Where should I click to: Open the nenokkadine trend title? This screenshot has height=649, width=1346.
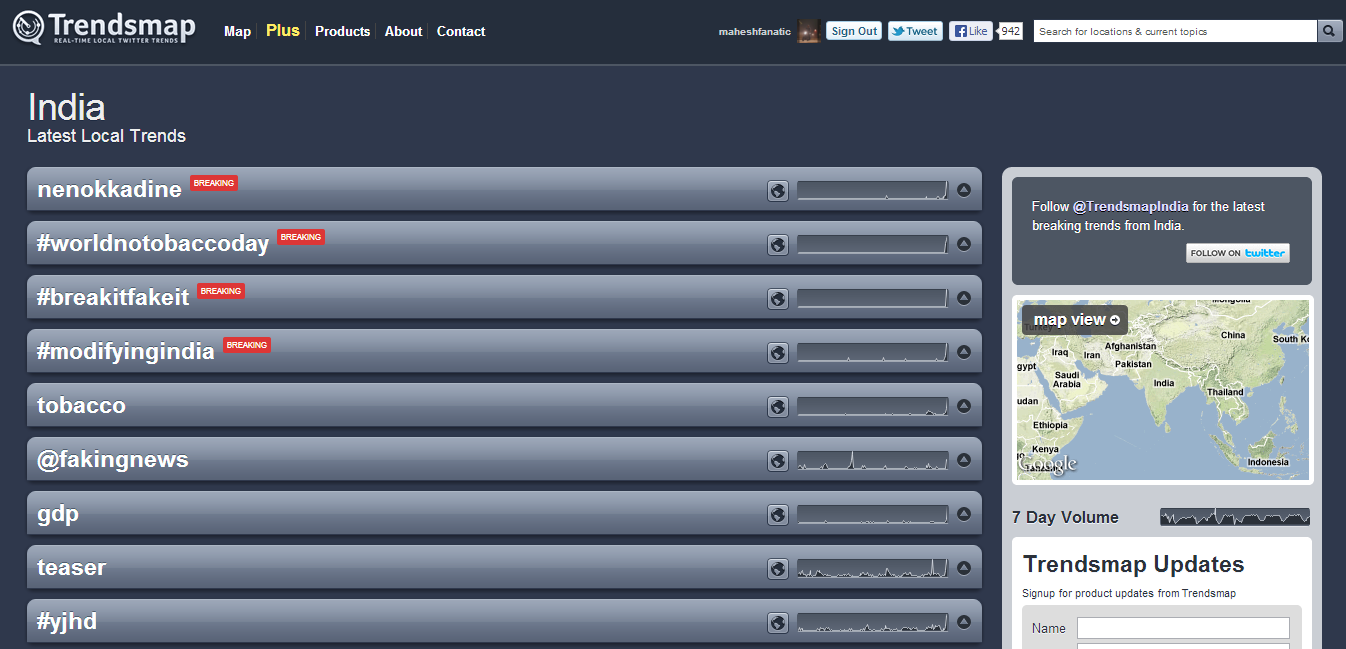click(110, 189)
